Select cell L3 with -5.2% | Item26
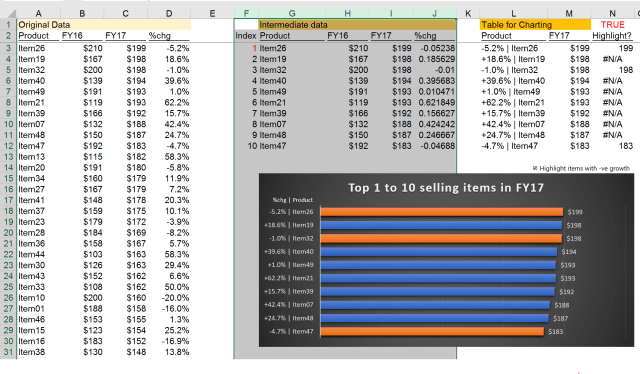Screen dimensions: 640x374 click(513, 48)
